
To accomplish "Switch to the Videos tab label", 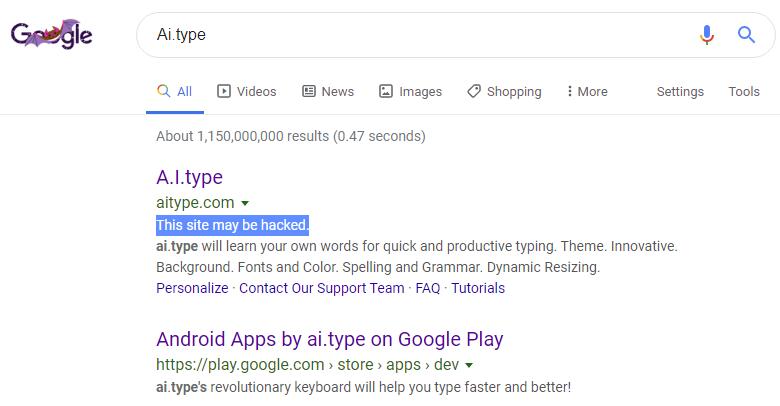I will point(256,92).
